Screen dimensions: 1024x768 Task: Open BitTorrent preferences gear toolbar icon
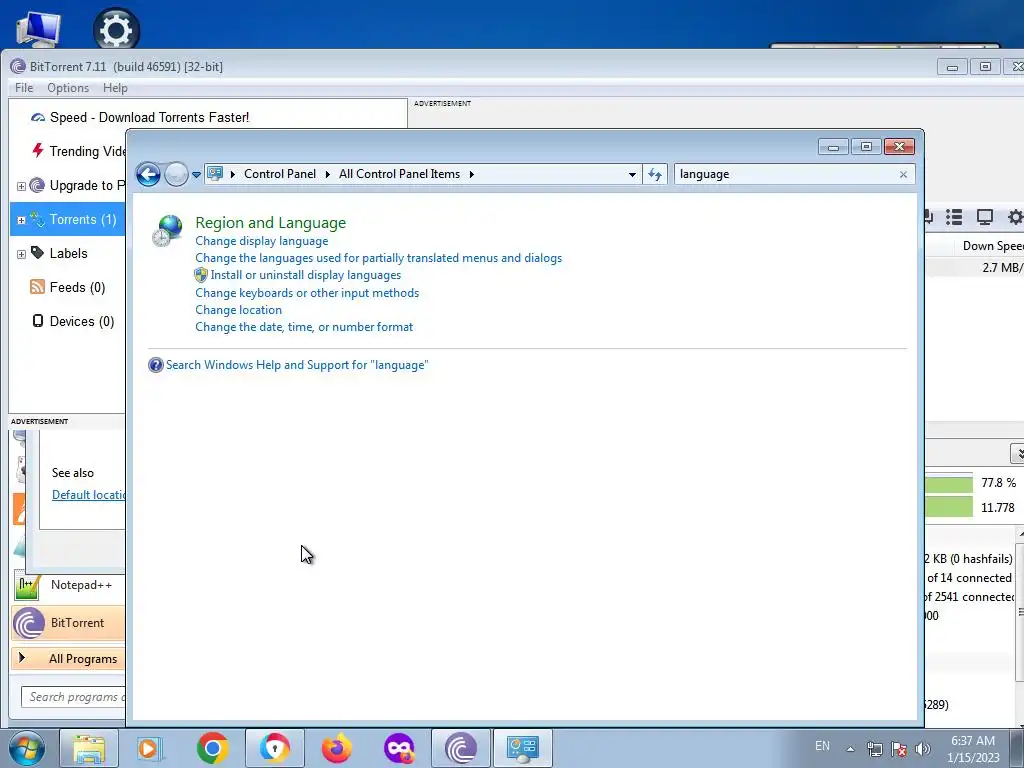(1015, 217)
